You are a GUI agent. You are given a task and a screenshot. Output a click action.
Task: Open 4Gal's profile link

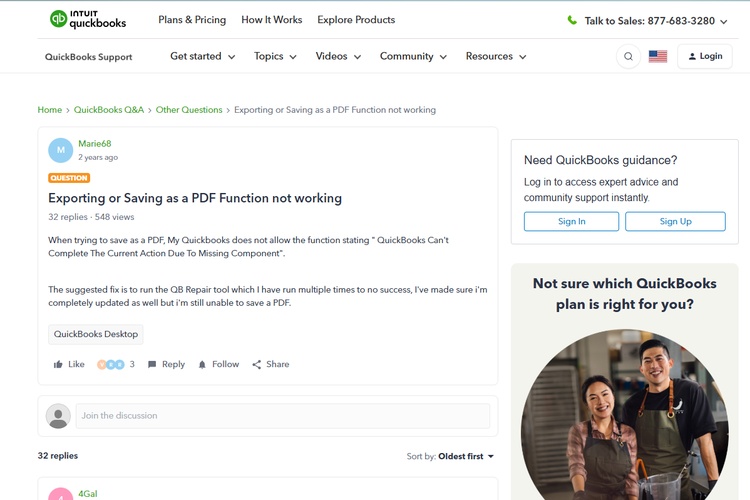pos(88,494)
